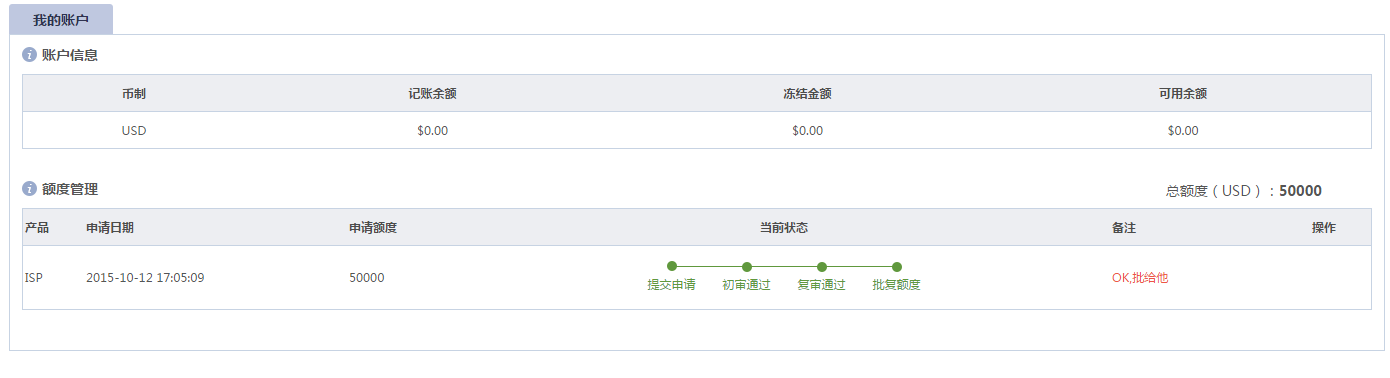Click the 操作 column header
This screenshot has width=1390, height=378.
tap(1324, 228)
